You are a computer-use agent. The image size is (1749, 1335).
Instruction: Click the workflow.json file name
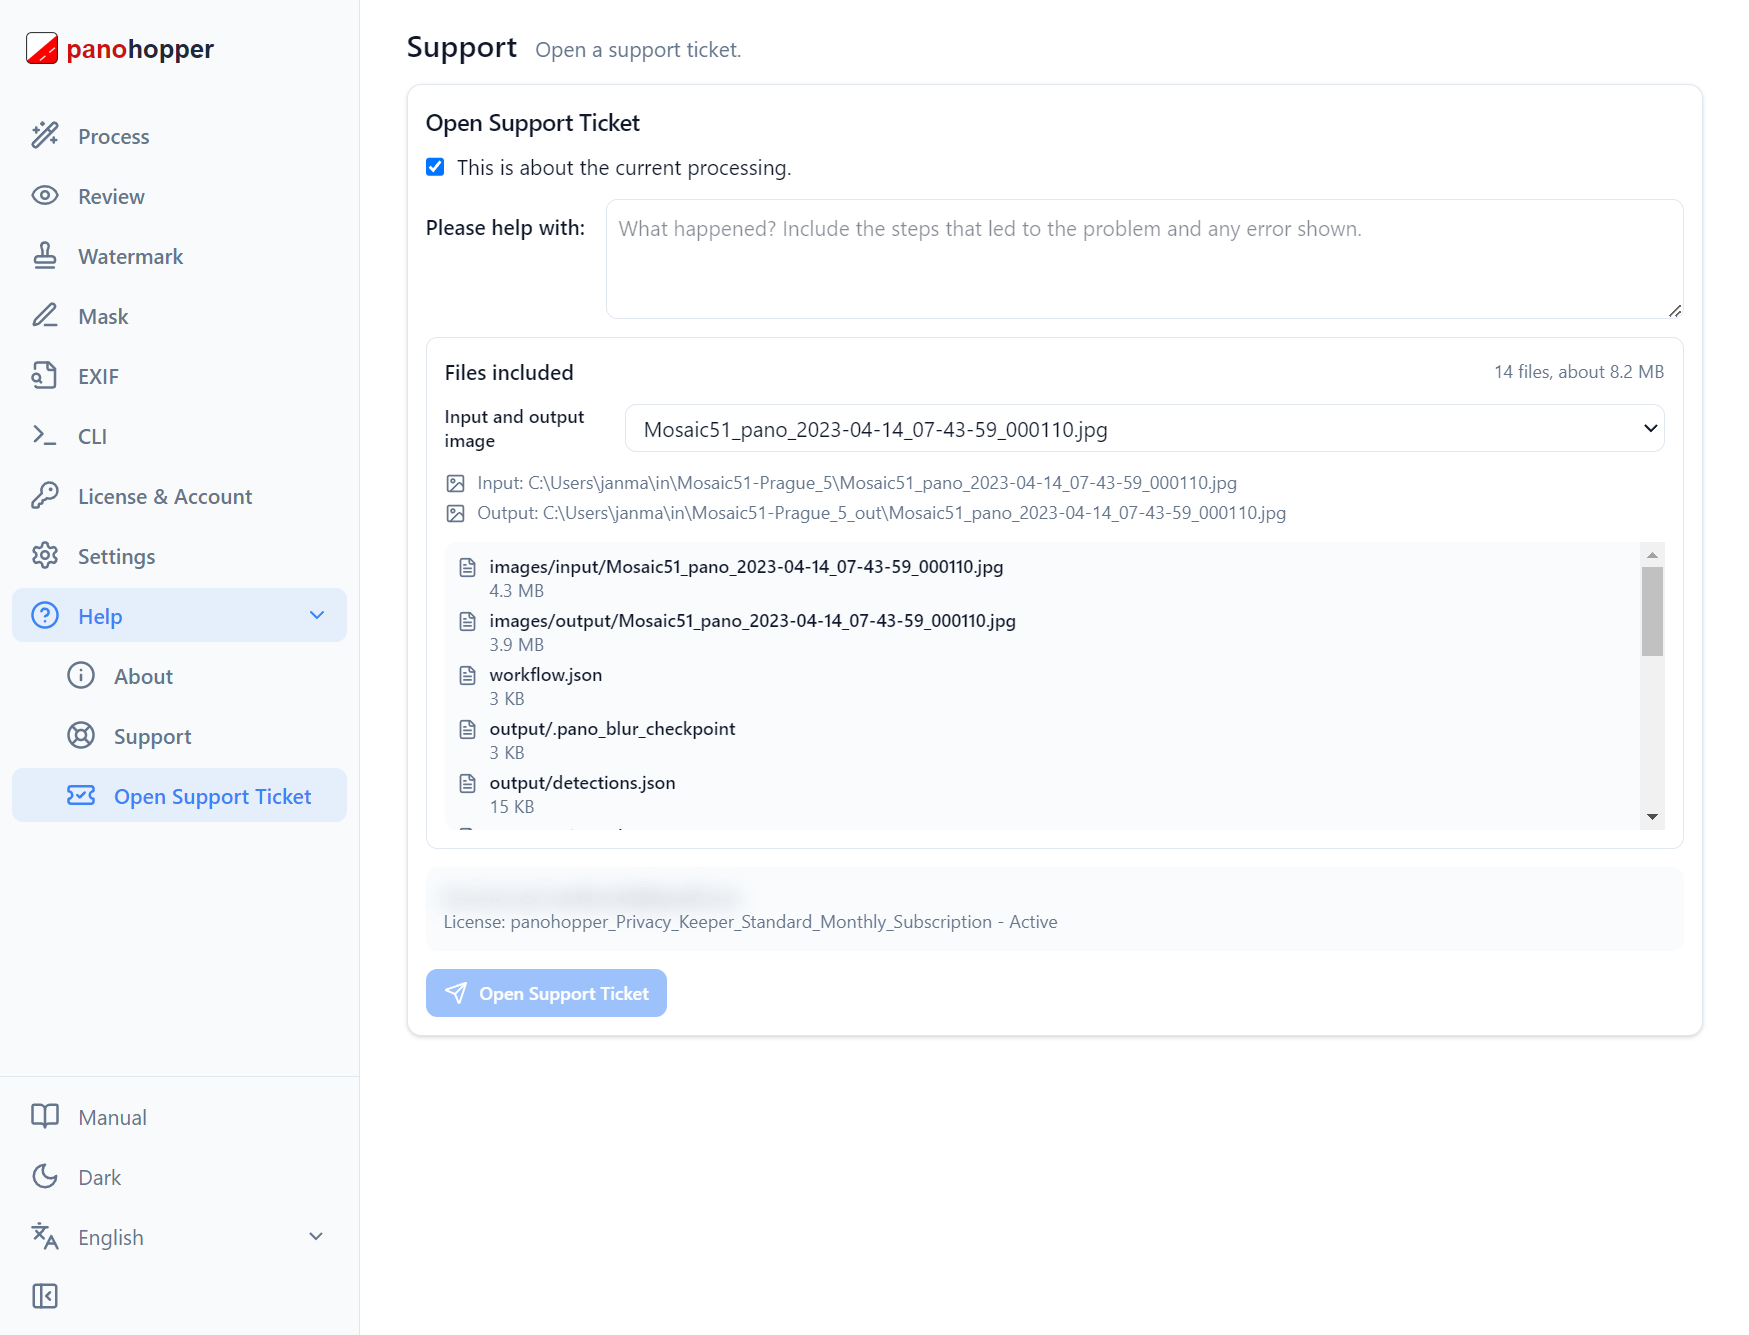coord(546,675)
